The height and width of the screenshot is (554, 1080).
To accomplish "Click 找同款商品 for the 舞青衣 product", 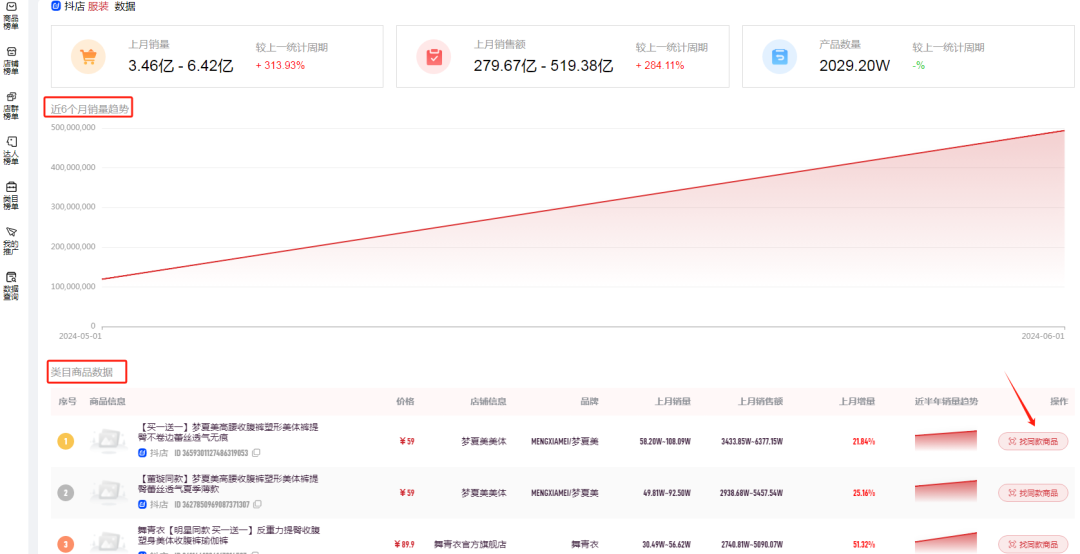I will click(x=1033, y=544).
